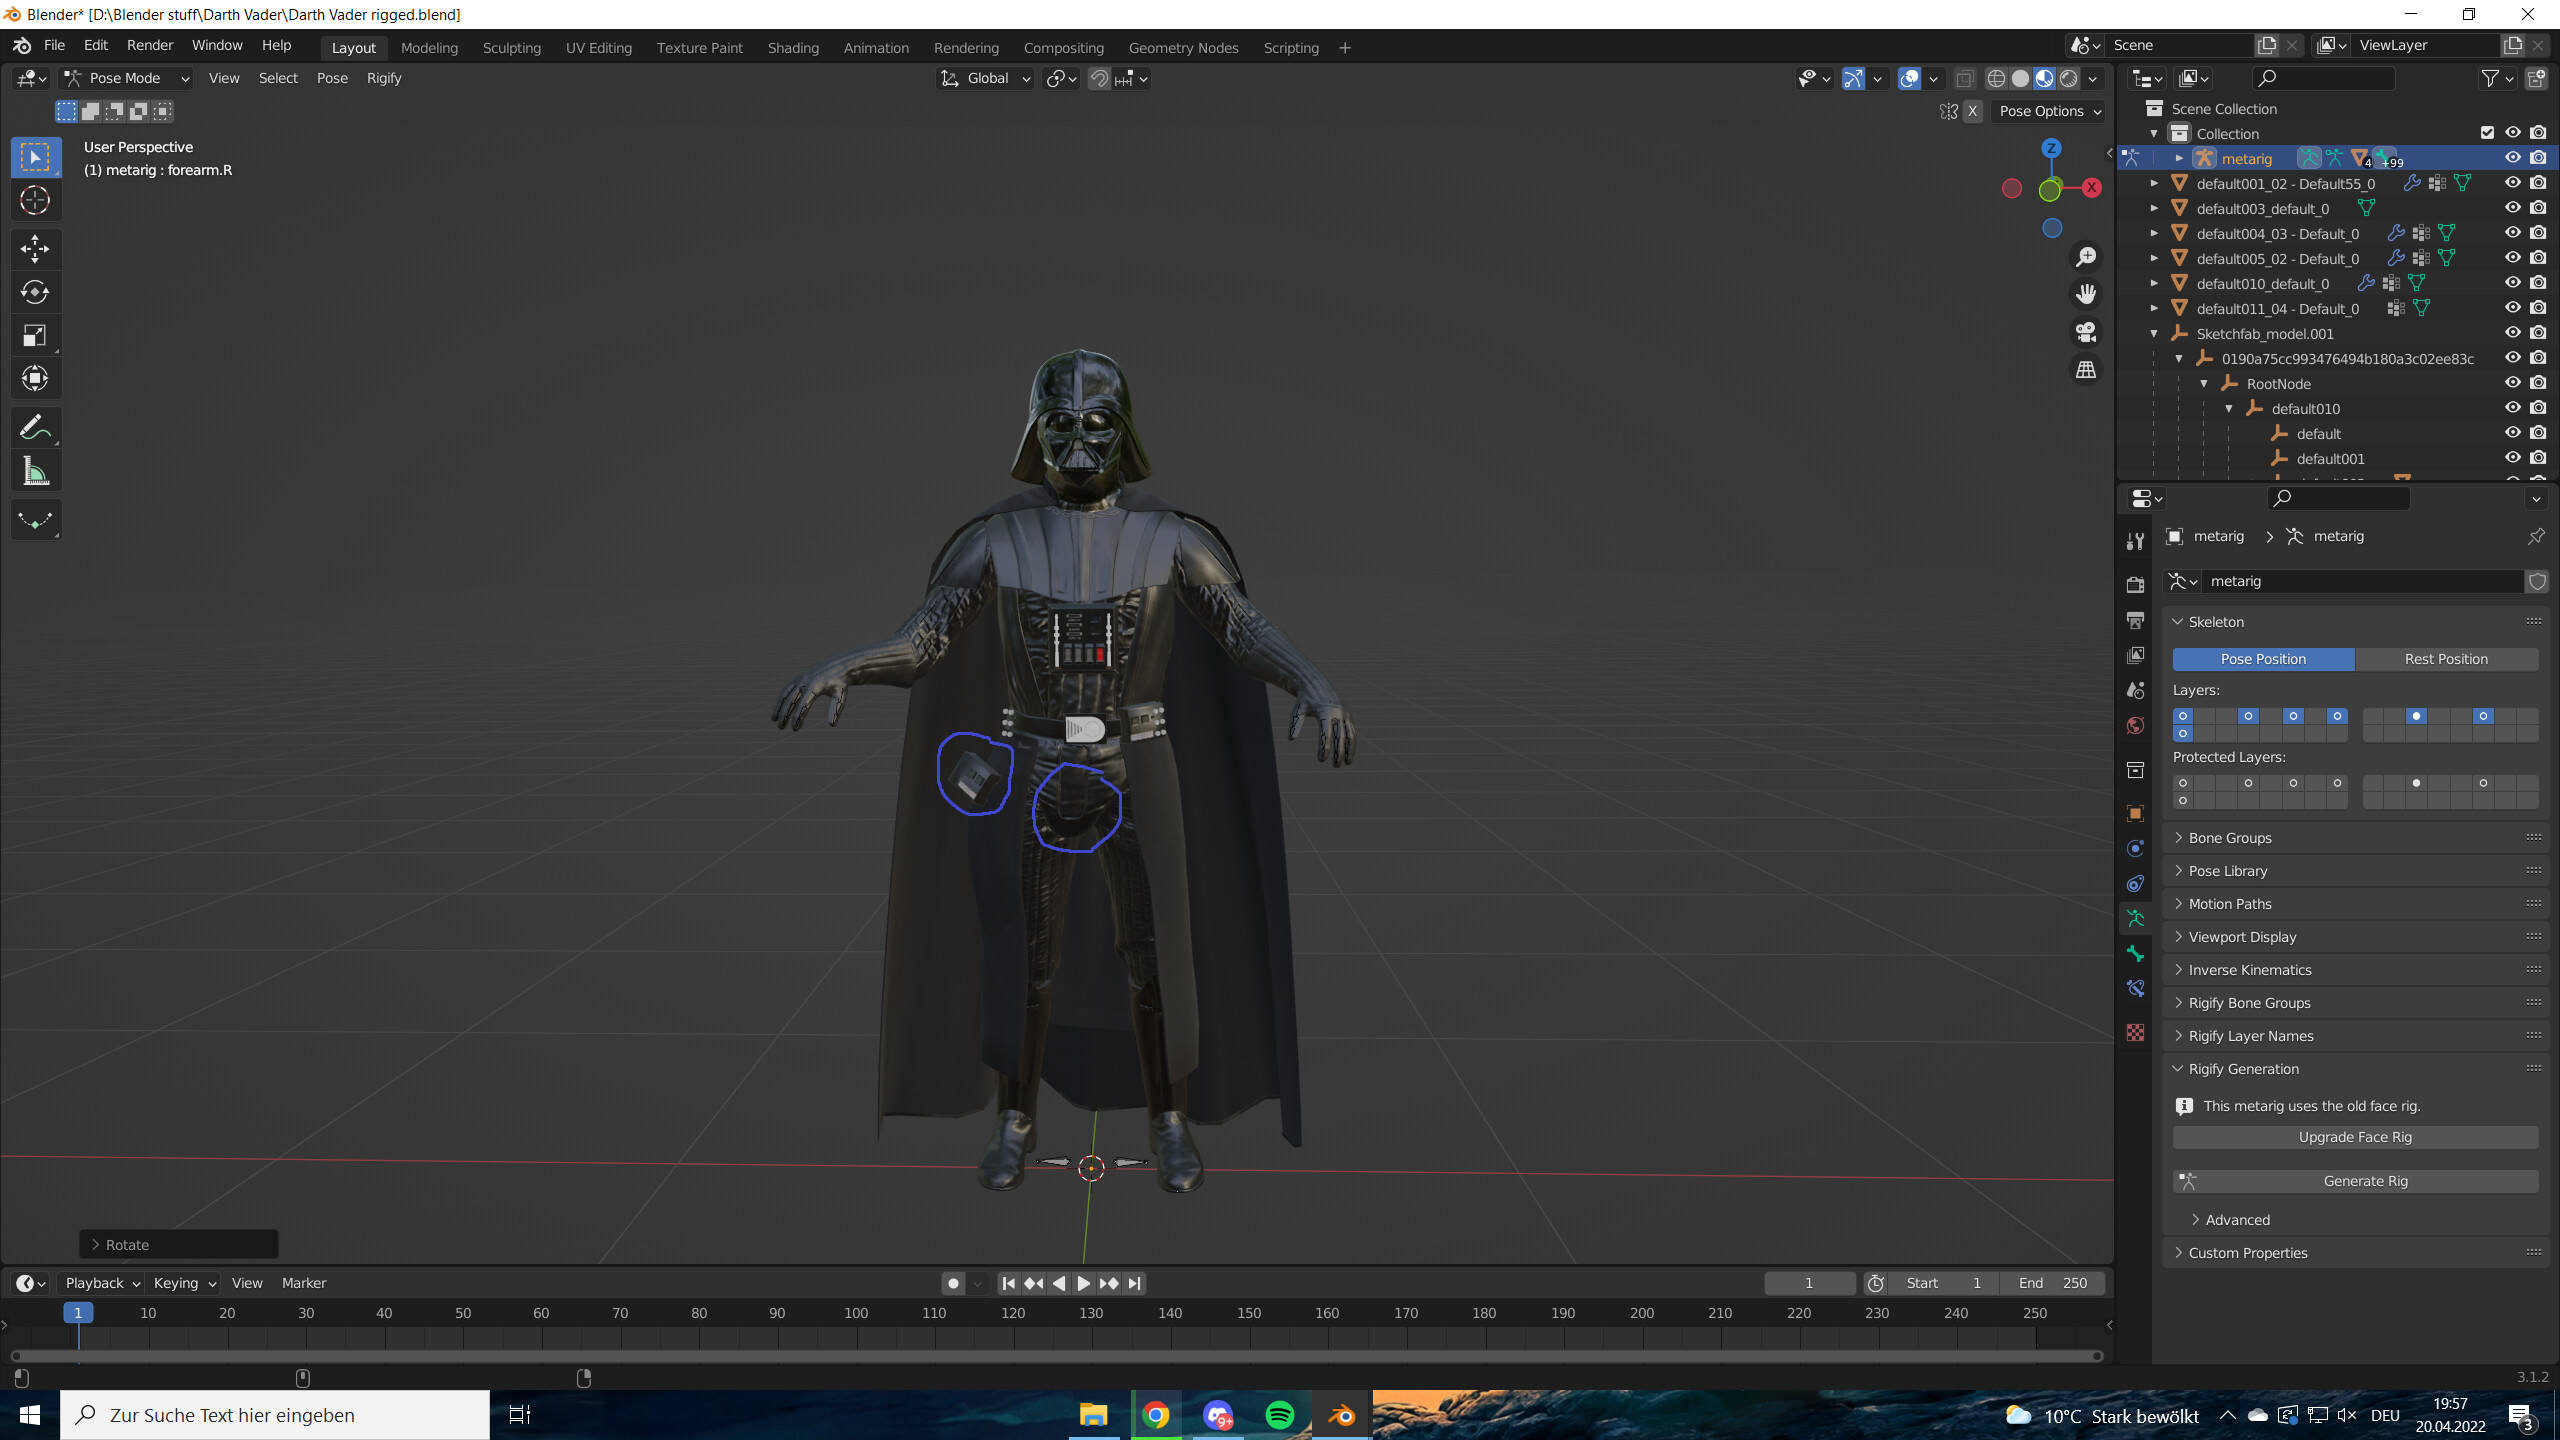Open the Bone Constraints properties tab
Screen dimensions: 2560x1440
pyautogui.click(x=2135, y=988)
